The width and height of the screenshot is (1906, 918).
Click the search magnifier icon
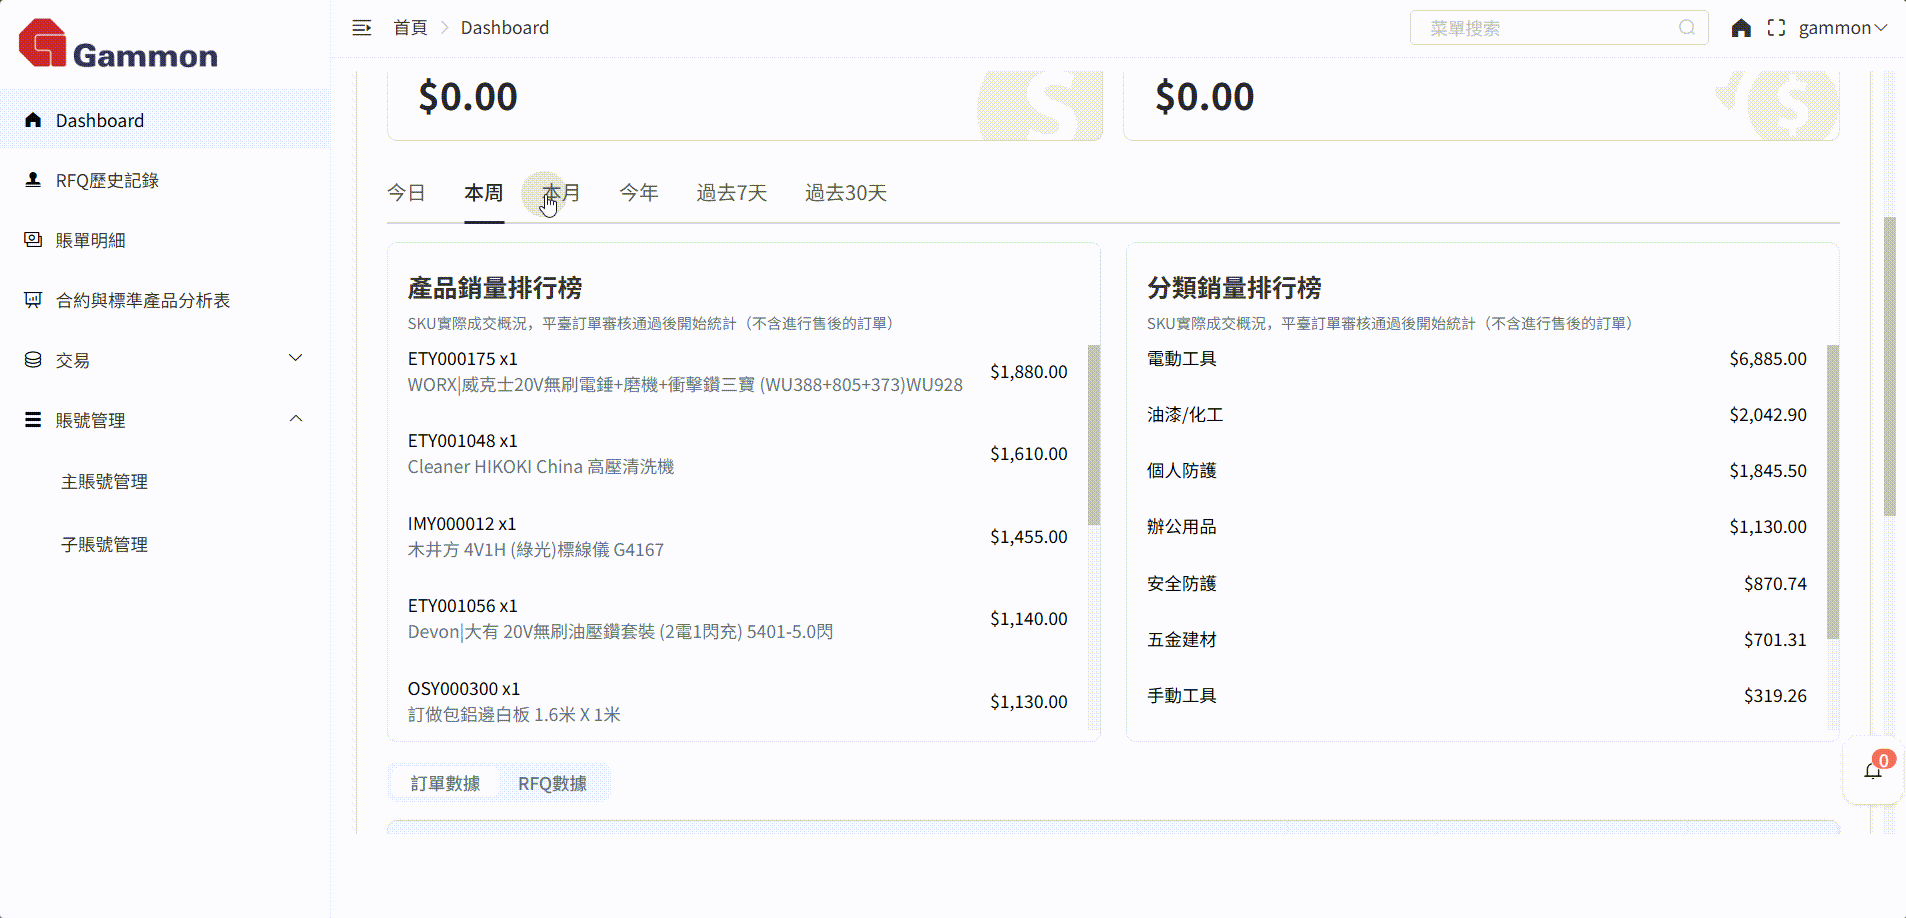click(1687, 28)
